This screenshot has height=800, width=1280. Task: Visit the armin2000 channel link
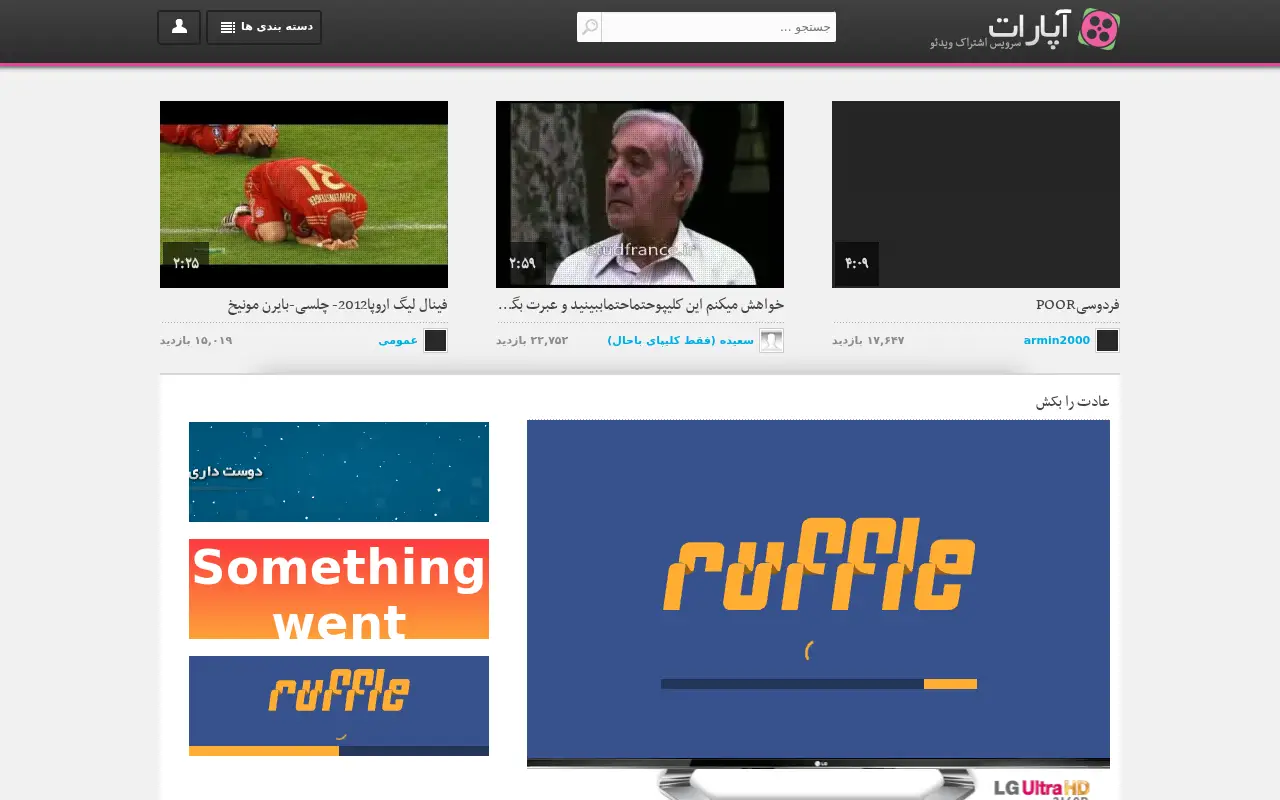tap(1056, 340)
